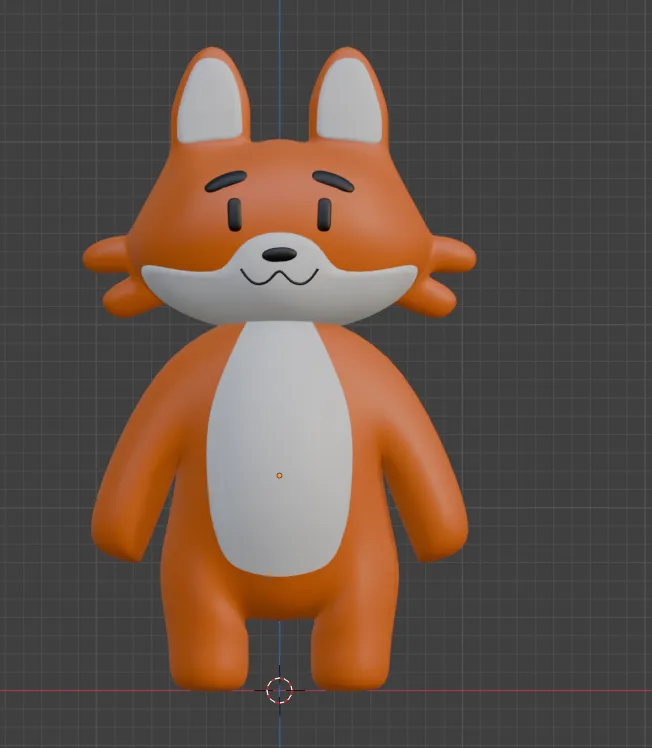This screenshot has width=652, height=748.
Task: Click the white inner part of the left ear
Action: coord(211,103)
